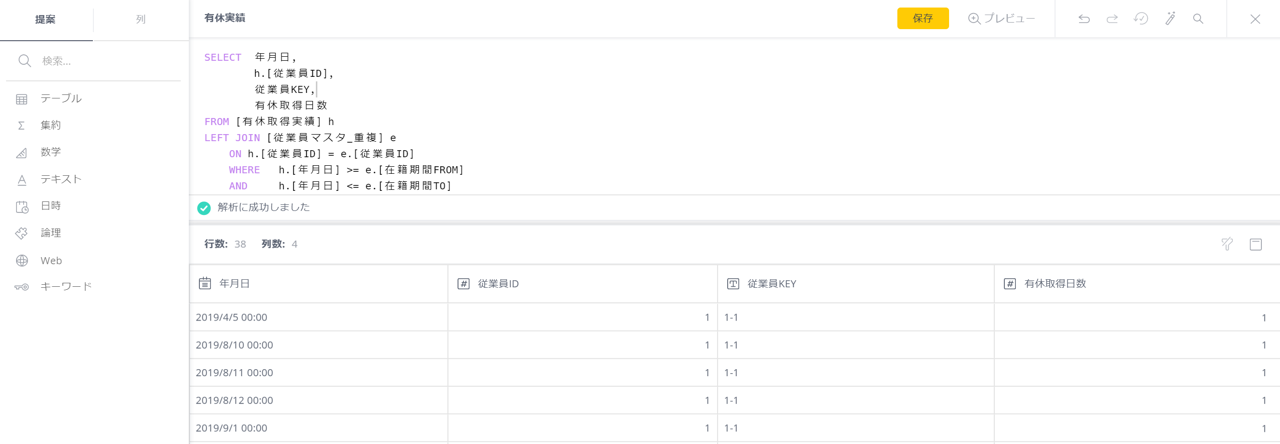Click the magic wand format icon
1280x444 pixels.
tap(1170, 19)
